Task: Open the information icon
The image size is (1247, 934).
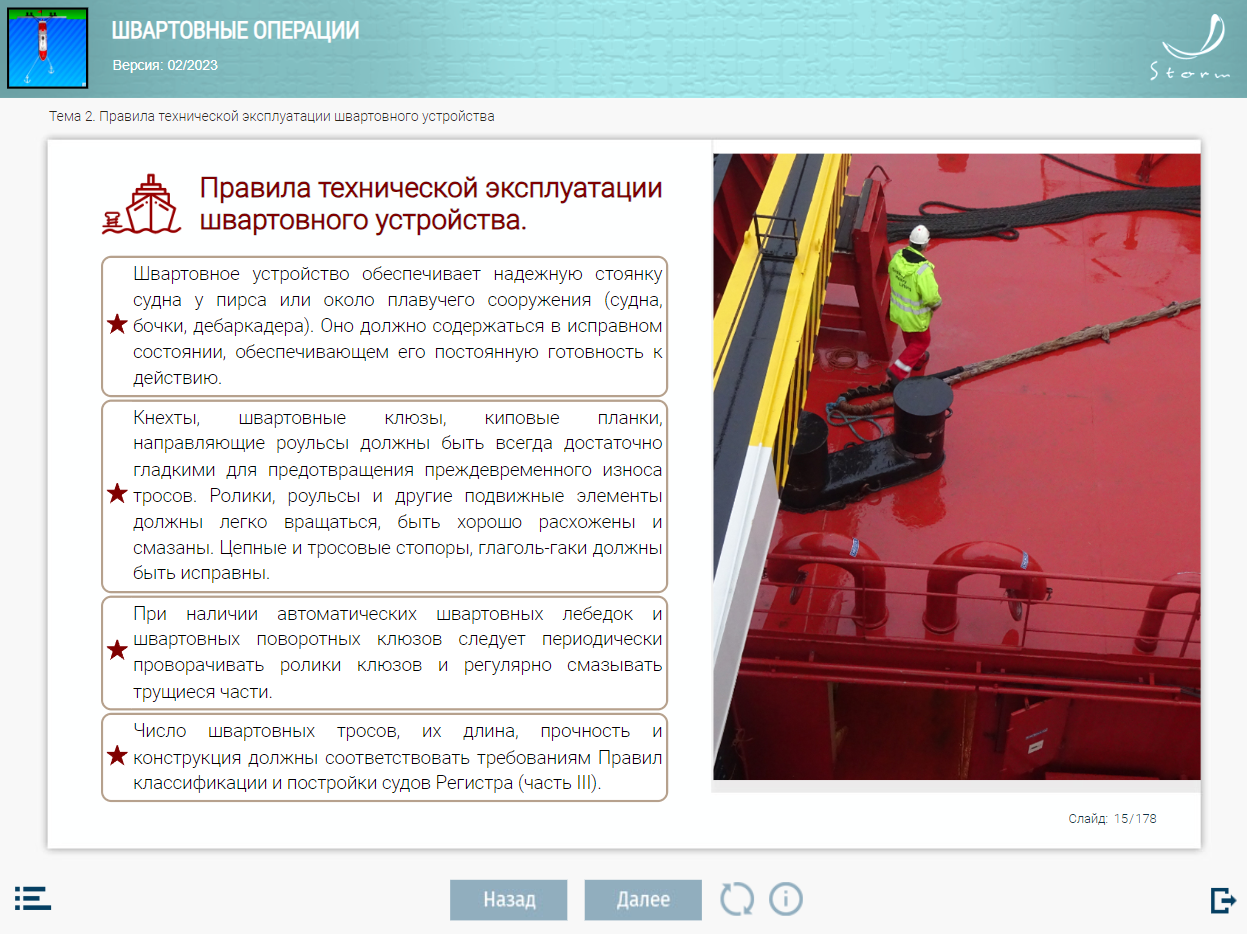Action: pos(786,899)
